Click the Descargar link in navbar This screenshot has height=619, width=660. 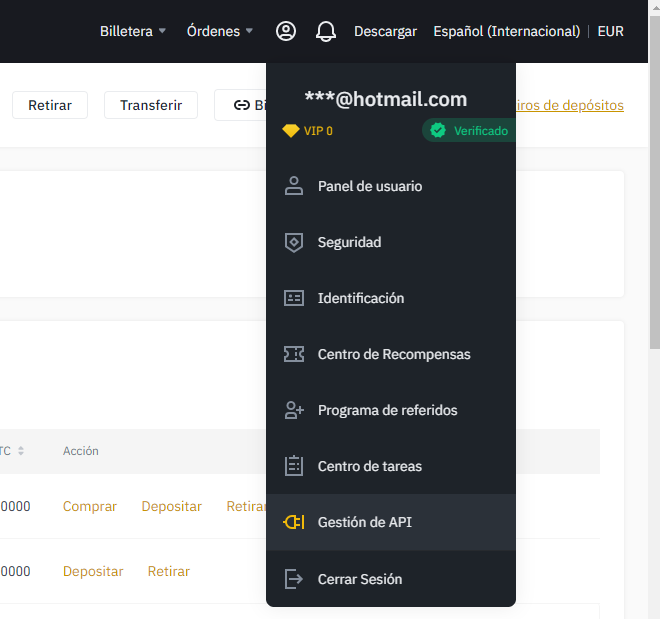pos(385,31)
